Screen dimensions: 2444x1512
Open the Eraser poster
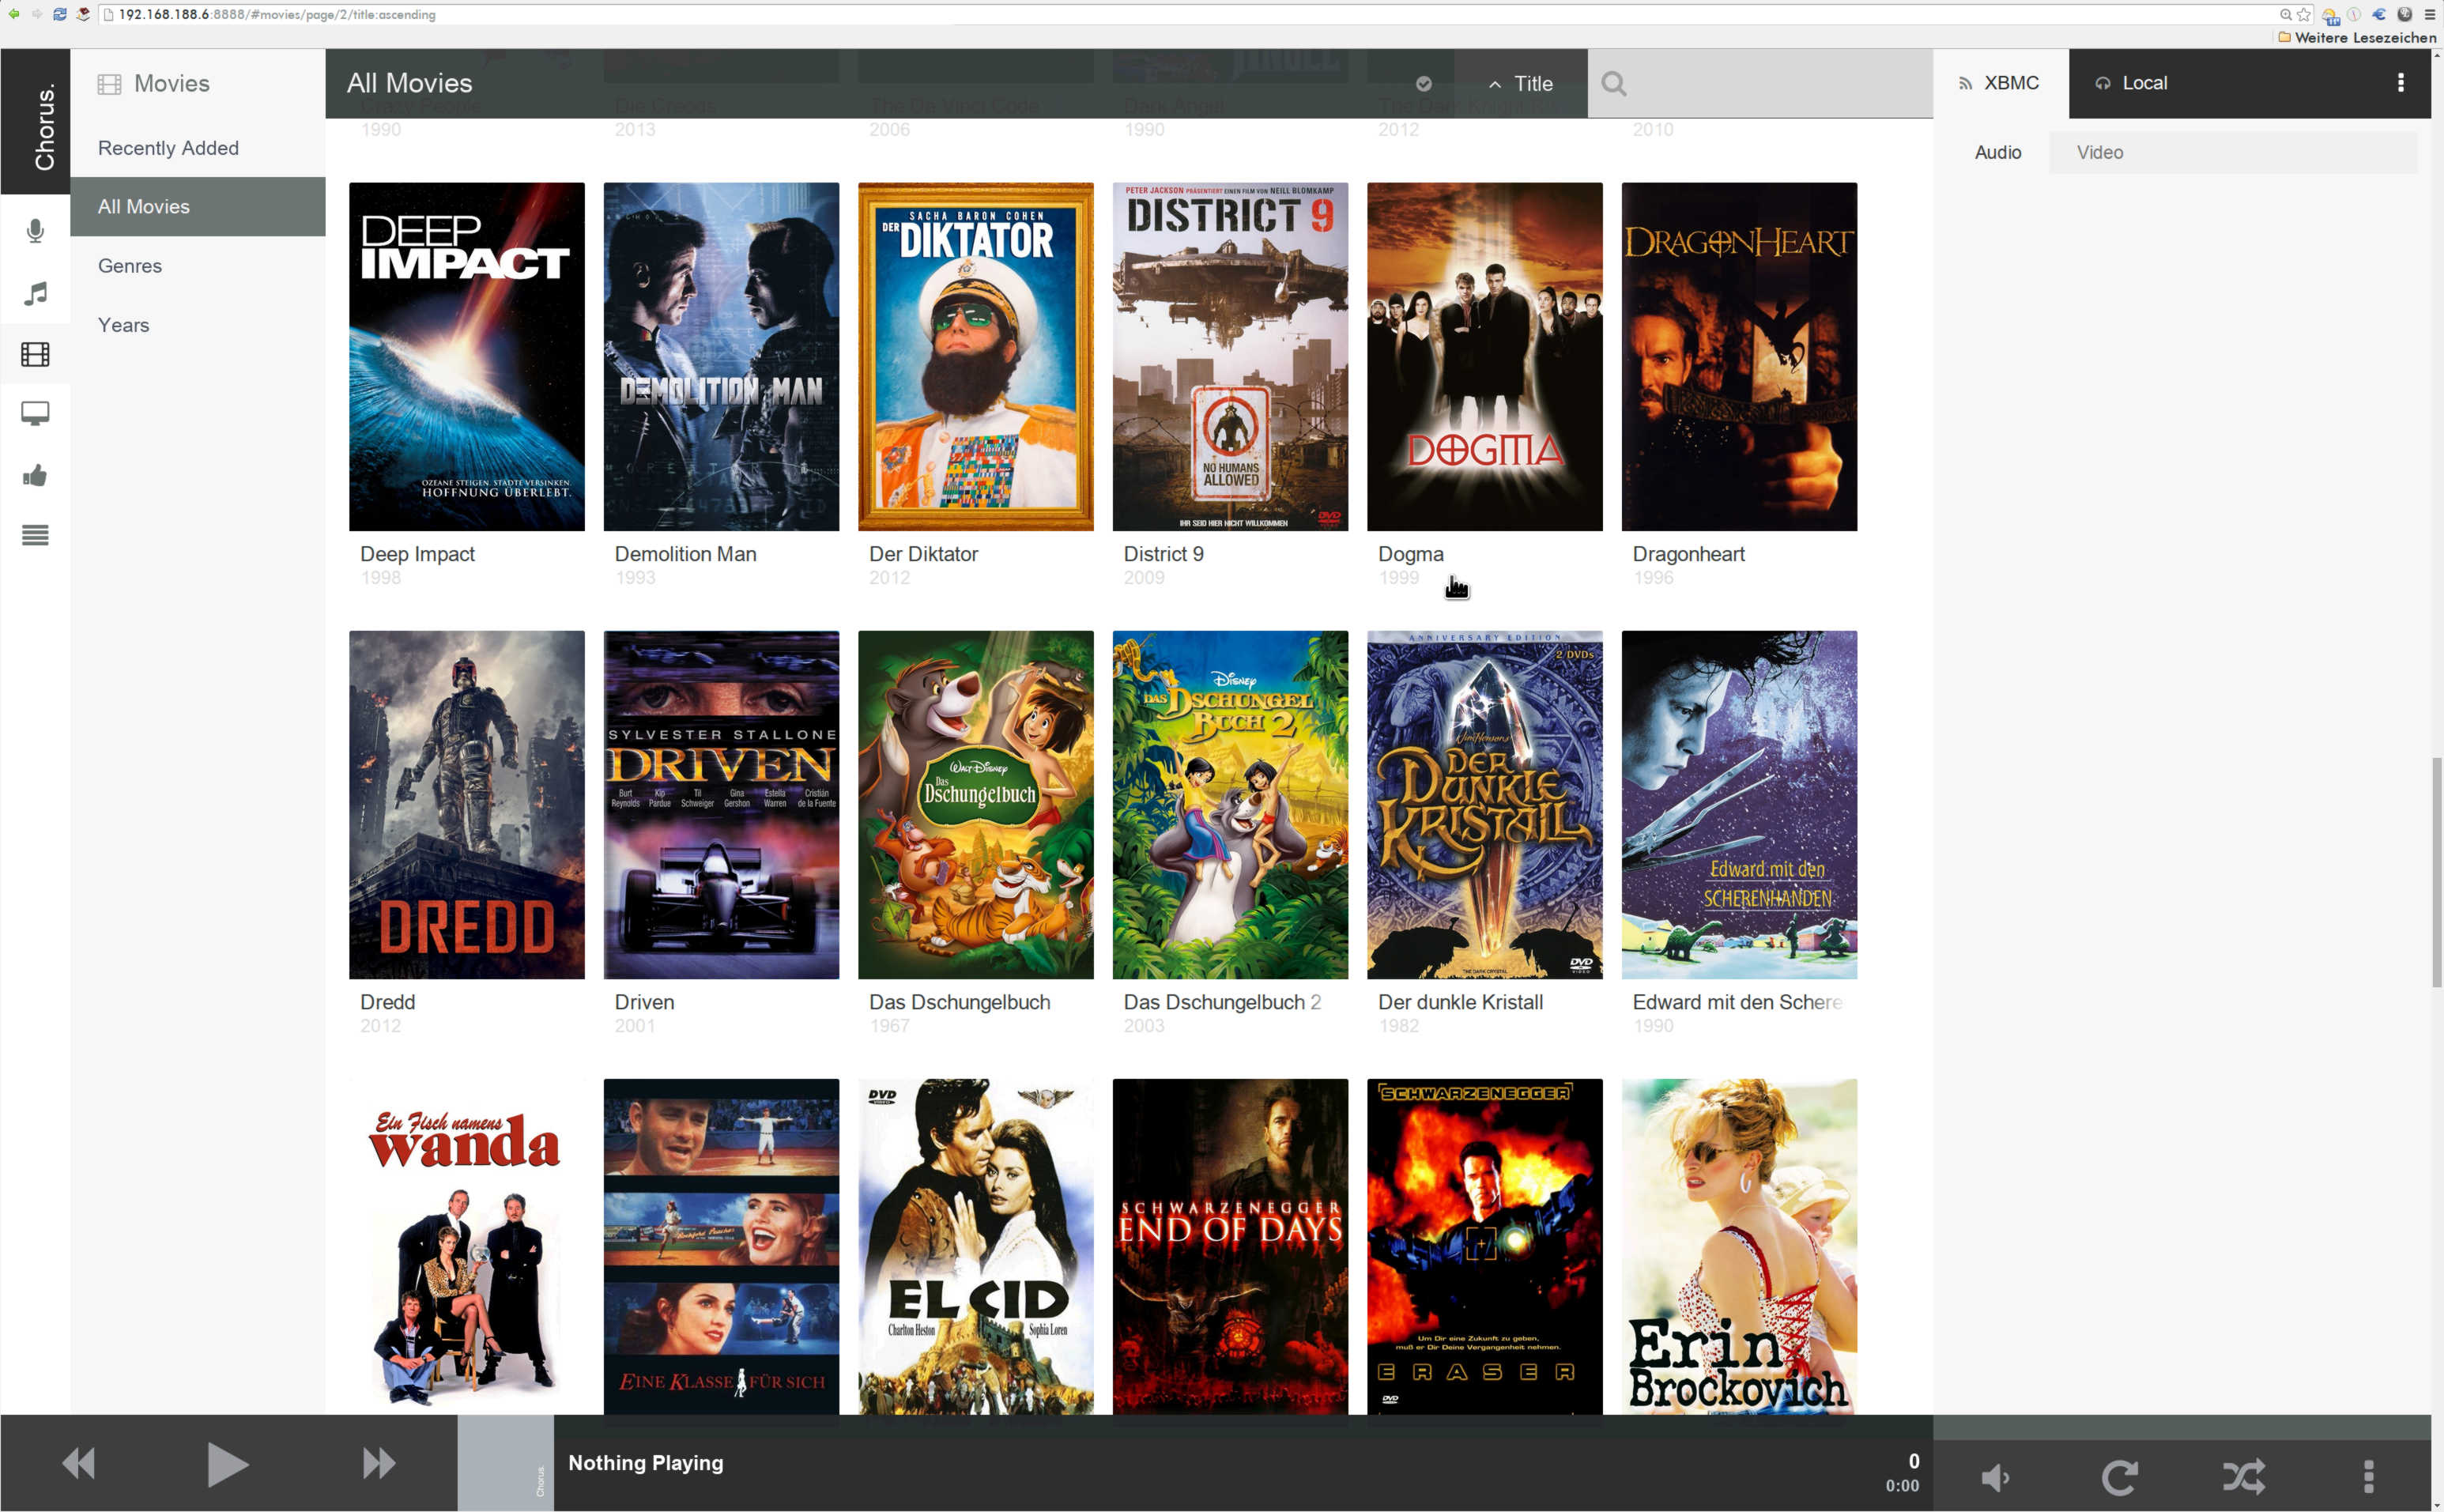click(1485, 1246)
